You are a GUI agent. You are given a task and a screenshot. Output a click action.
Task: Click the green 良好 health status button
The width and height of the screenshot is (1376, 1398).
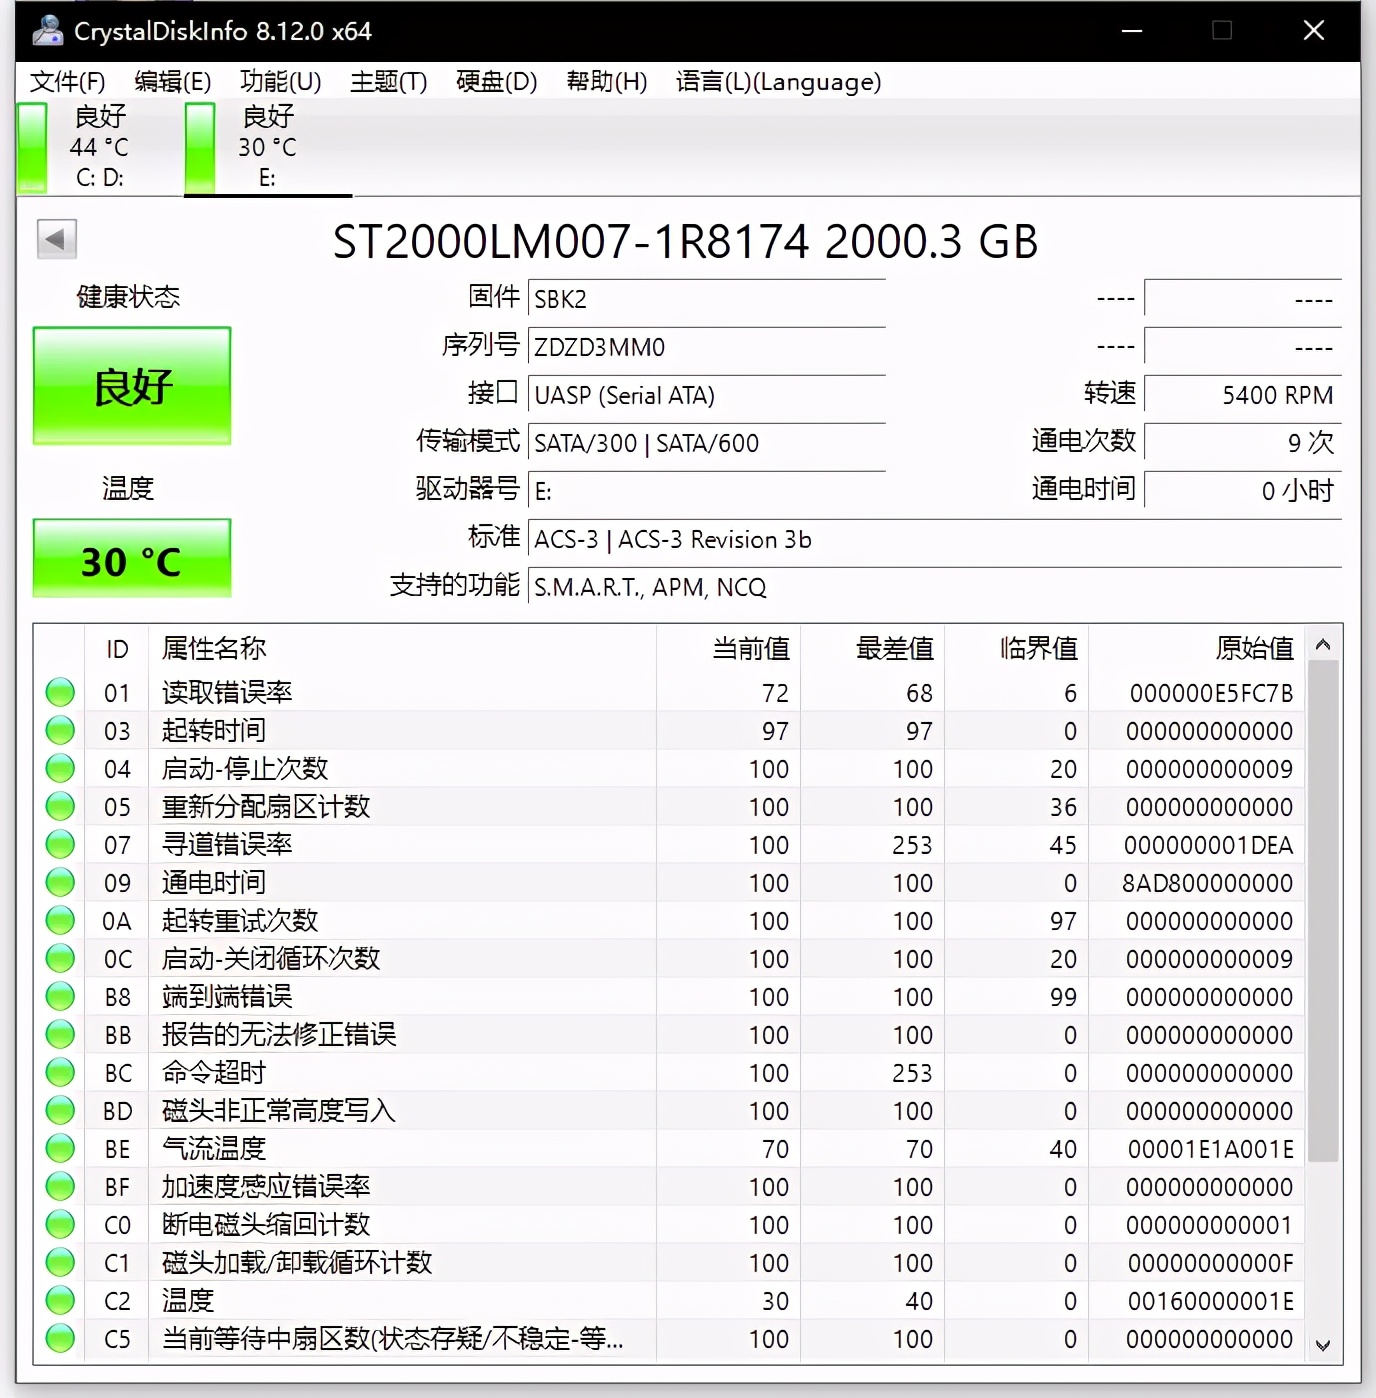132,386
